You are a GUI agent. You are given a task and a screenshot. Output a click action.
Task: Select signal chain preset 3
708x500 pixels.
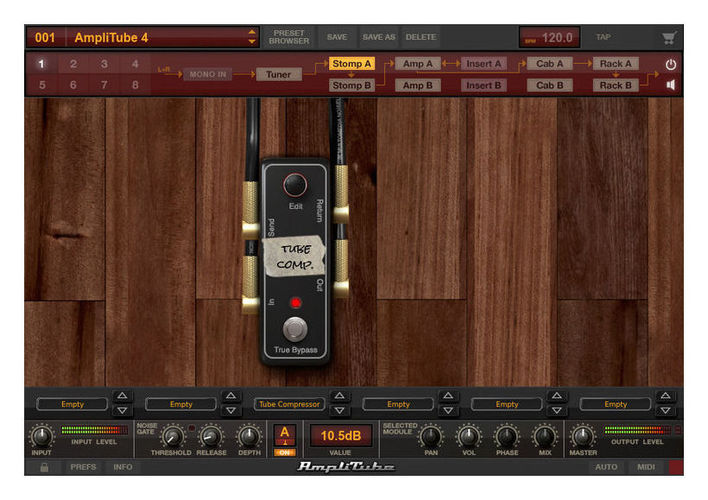pos(104,64)
